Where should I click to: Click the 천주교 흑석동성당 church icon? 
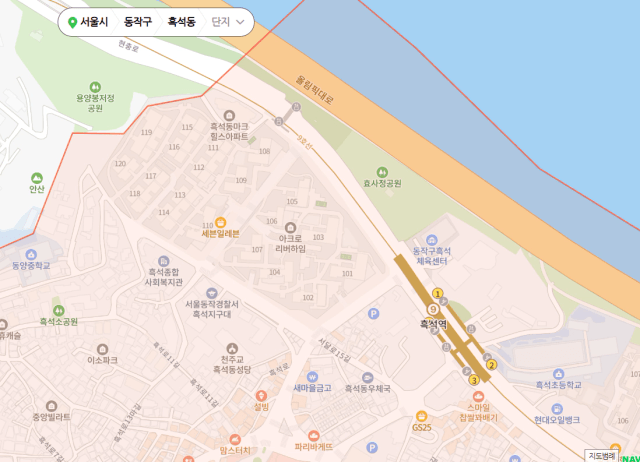click(232, 349)
